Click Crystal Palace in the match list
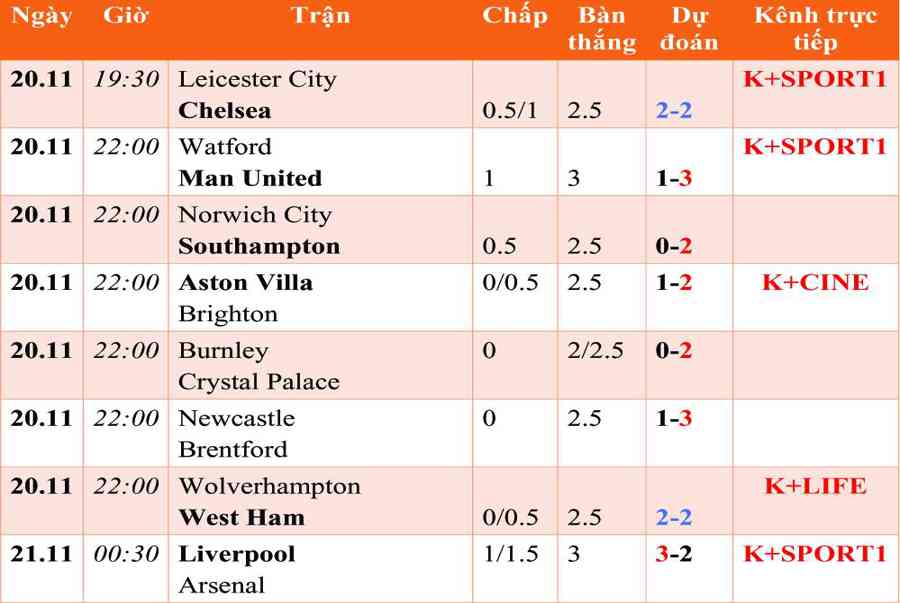This screenshot has width=900, height=603. click(x=259, y=382)
